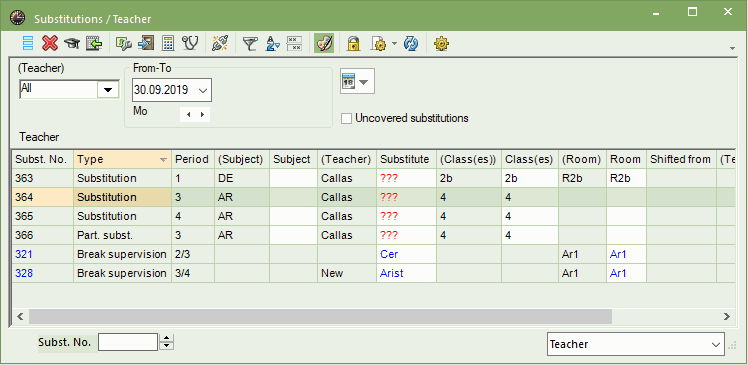Click the blue Cer substitute cell
The height and width of the screenshot is (365, 748).
[x=406, y=254]
